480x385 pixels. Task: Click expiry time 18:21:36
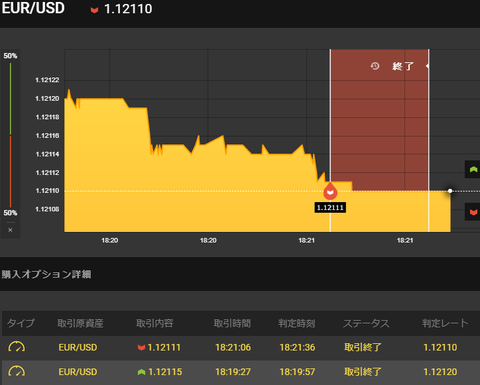tap(297, 347)
